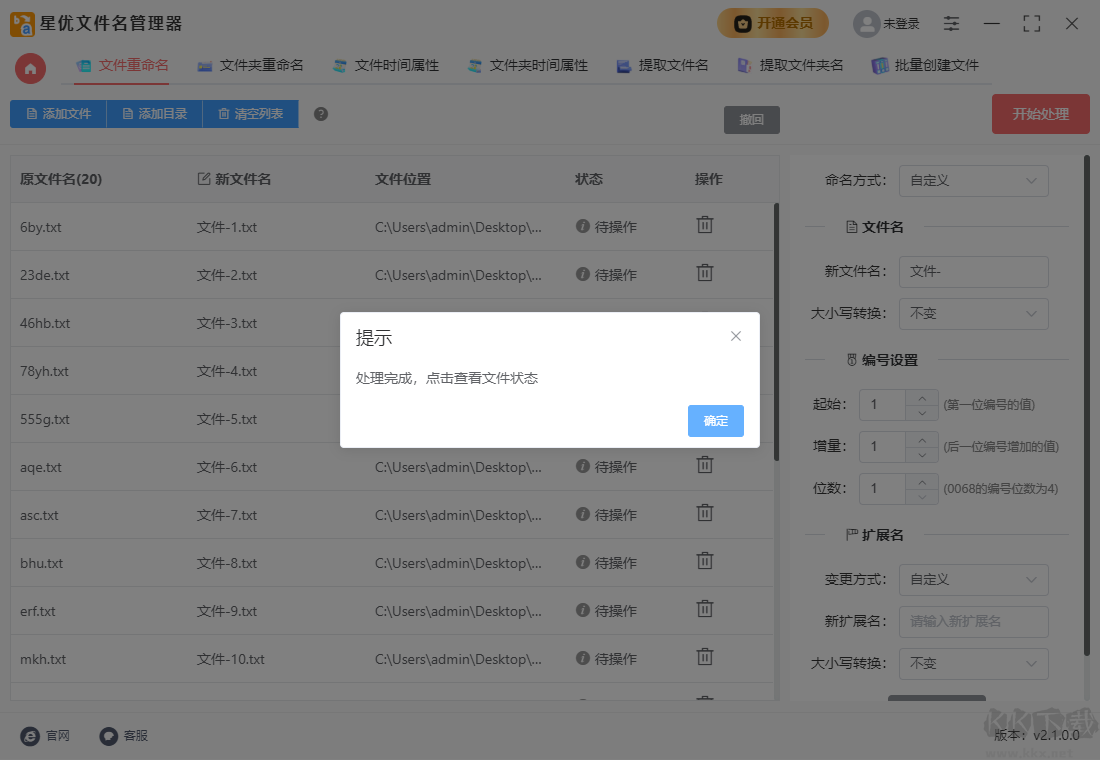Open the 变更方式 dropdown in 扩展名 section
The height and width of the screenshot is (760, 1100).
[973, 579]
